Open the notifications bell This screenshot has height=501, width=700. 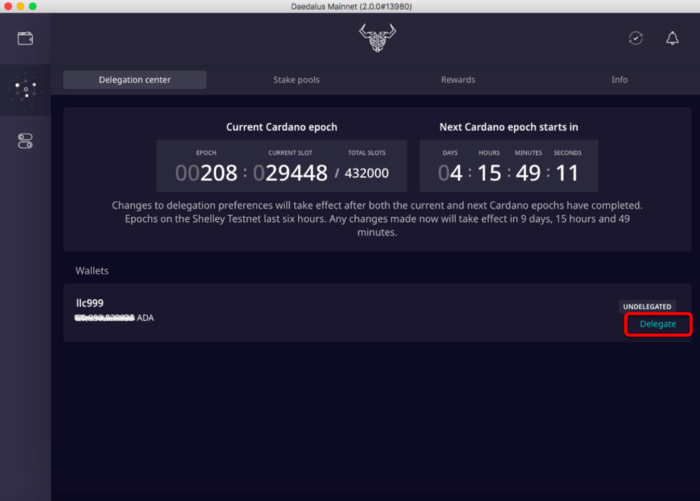[672, 38]
